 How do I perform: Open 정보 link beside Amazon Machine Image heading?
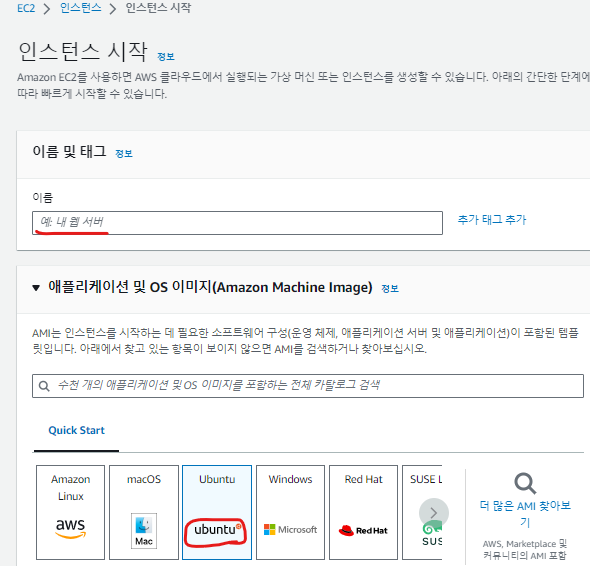click(390, 289)
